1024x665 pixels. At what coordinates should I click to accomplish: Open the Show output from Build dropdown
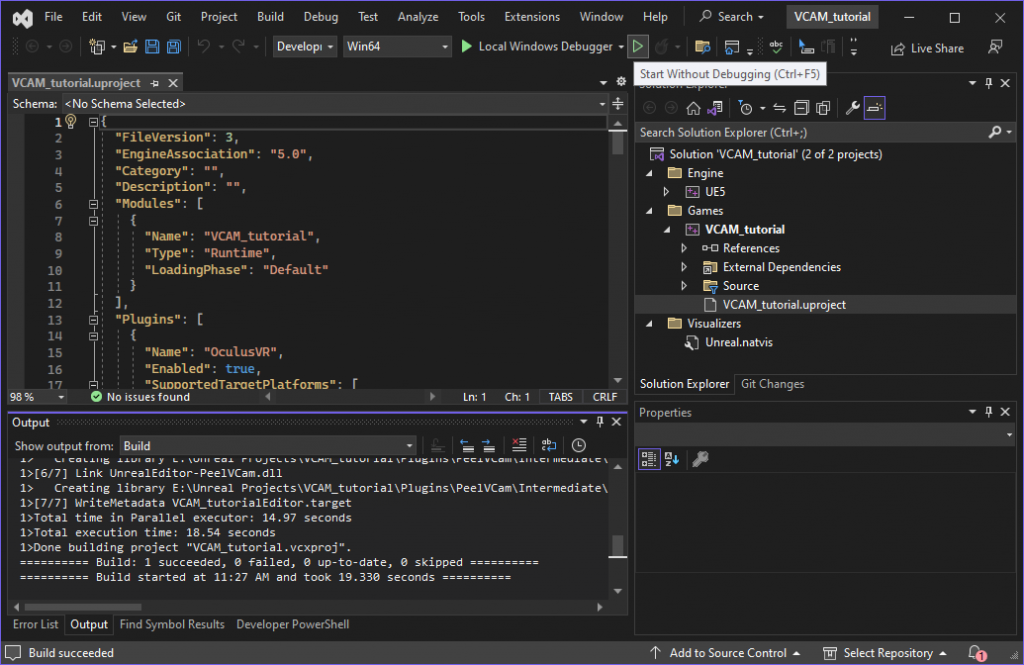(268, 446)
